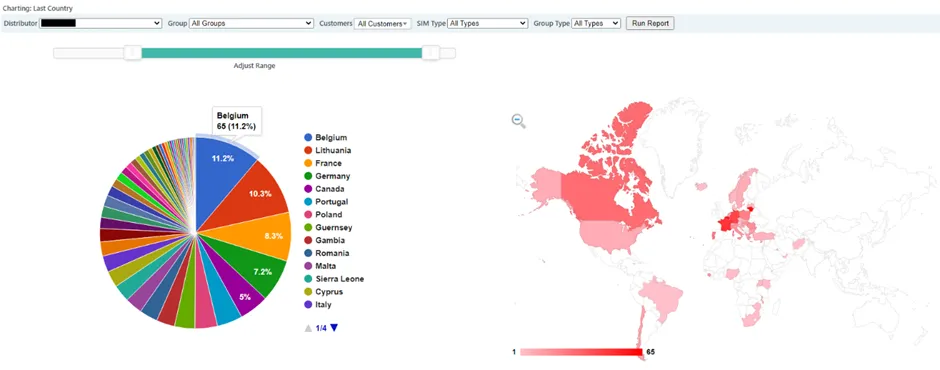Select the France legend color dot

pyautogui.click(x=308, y=163)
